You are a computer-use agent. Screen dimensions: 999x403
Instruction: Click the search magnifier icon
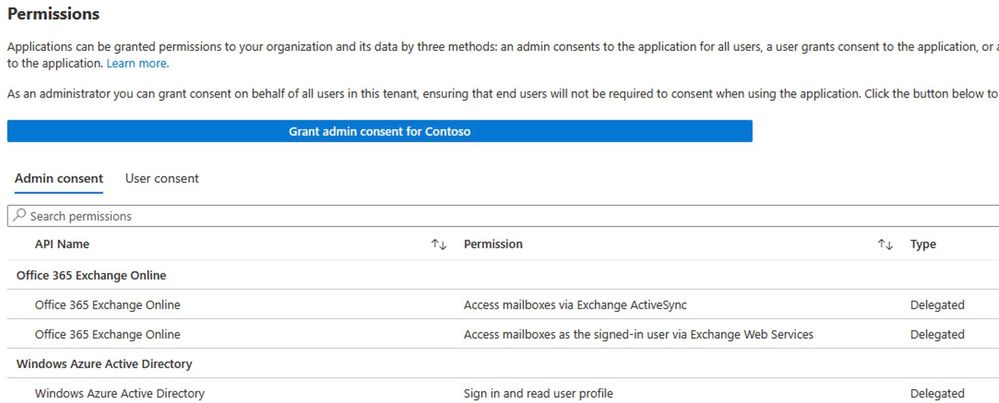(19, 216)
